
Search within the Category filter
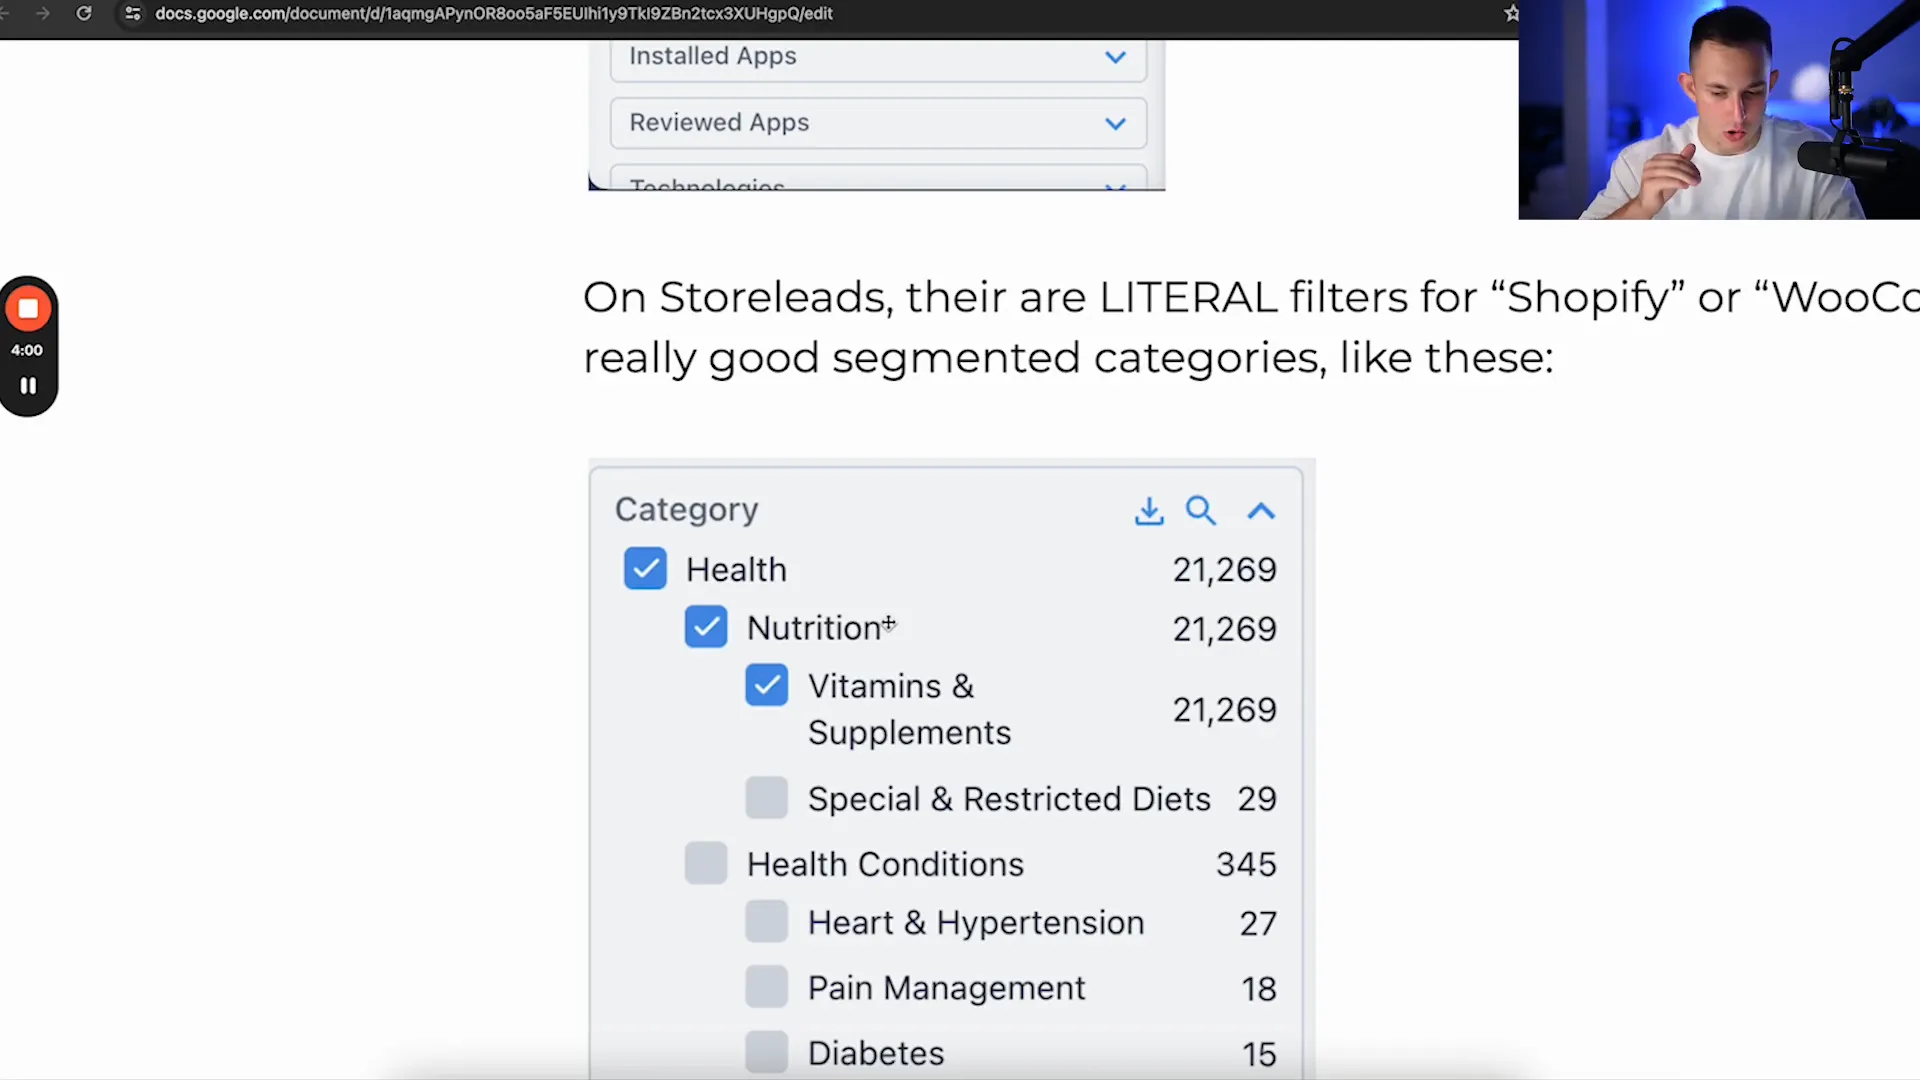(x=1201, y=511)
